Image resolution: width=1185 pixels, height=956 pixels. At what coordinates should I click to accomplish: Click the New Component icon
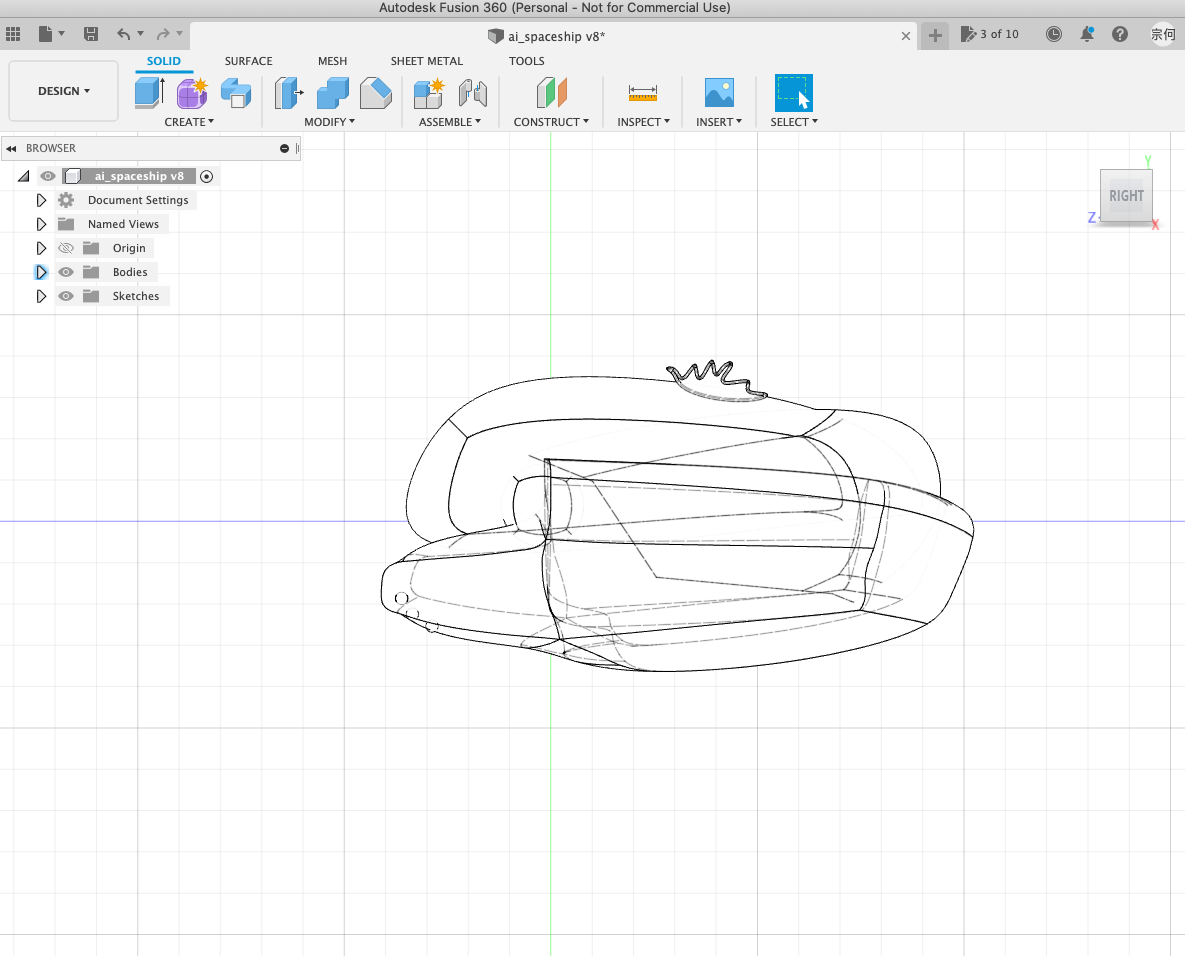pos(429,93)
